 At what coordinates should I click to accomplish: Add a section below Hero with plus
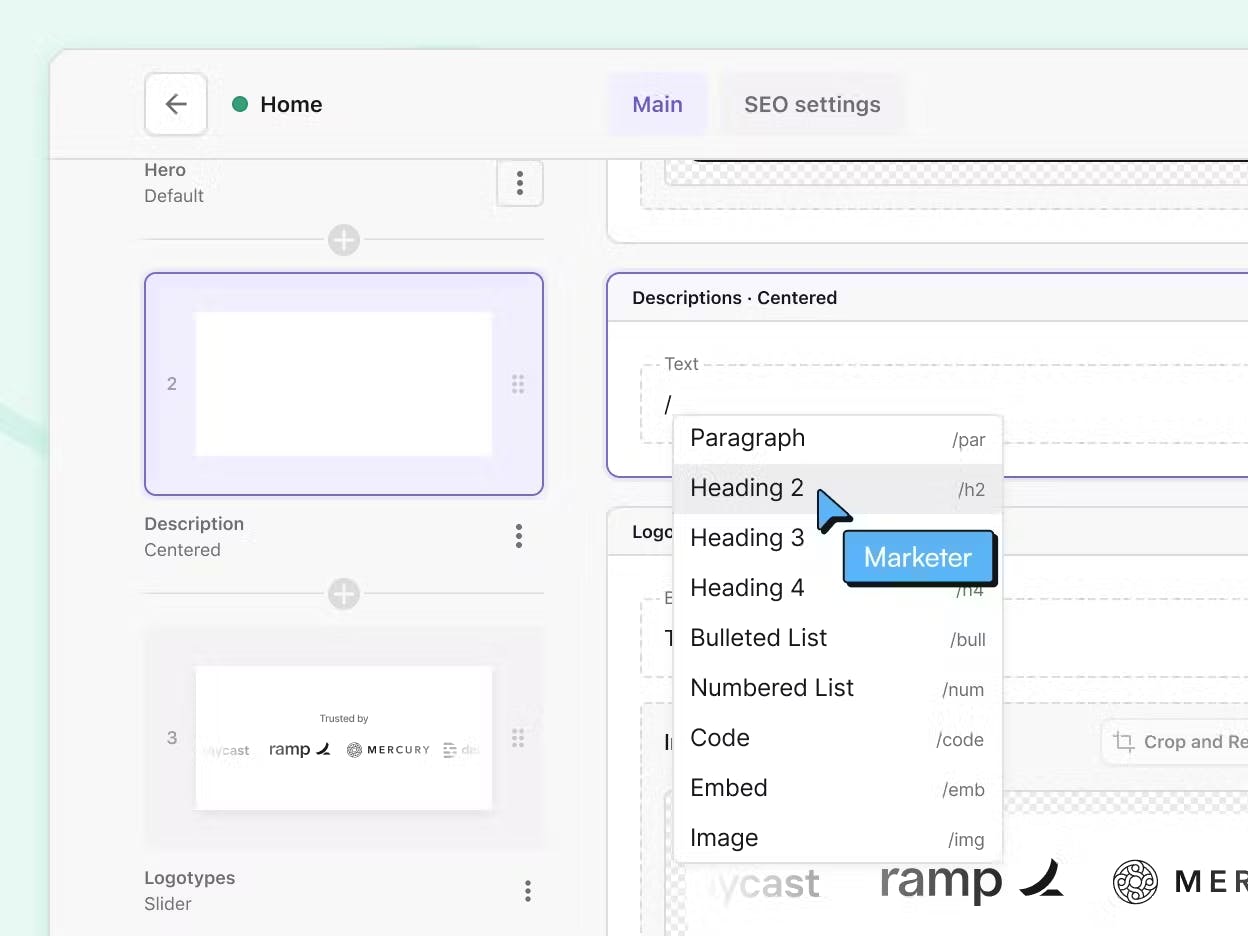pos(344,240)
